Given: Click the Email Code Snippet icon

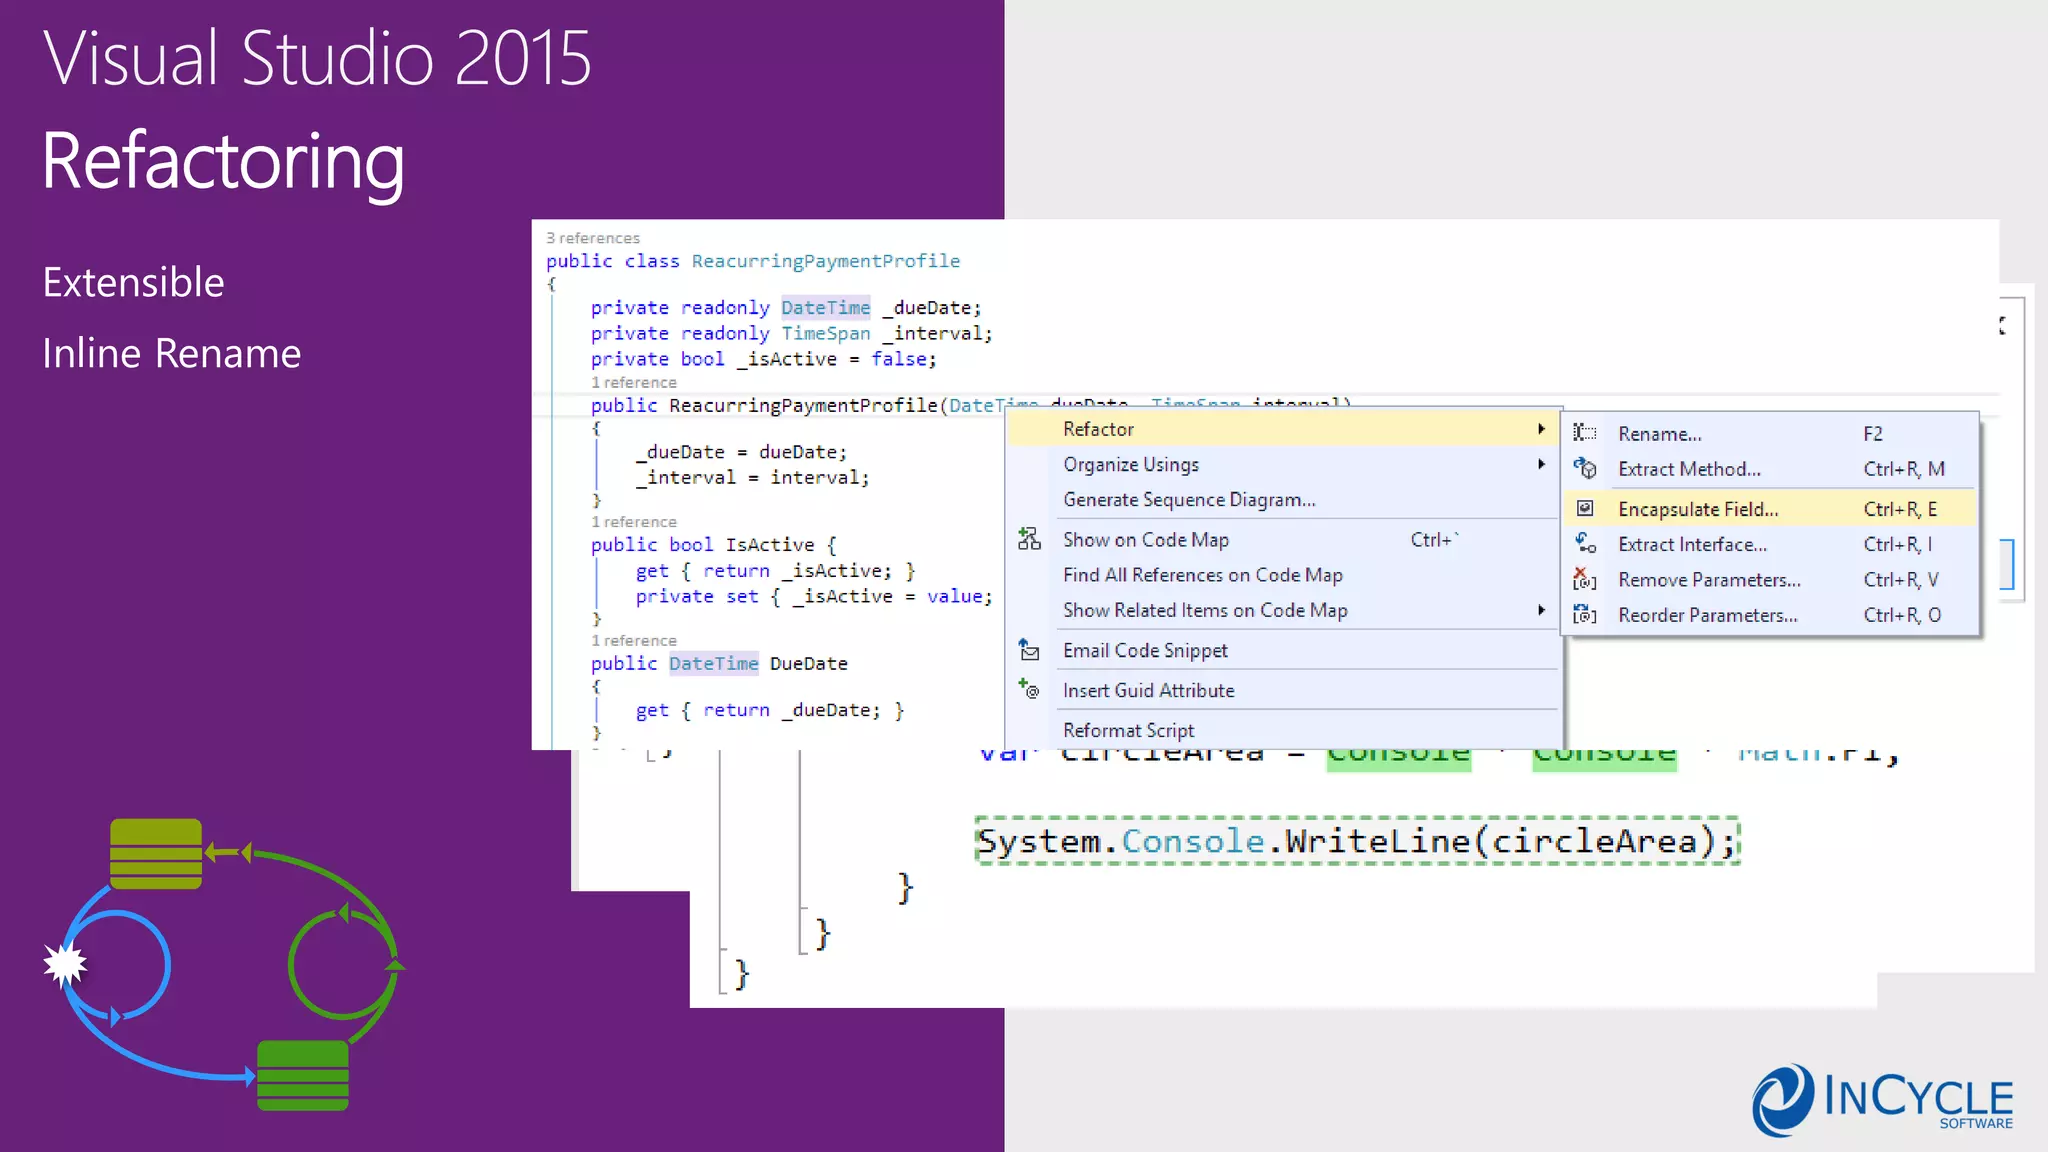Looking at the screenshot, I should (x=1029, y=650).
